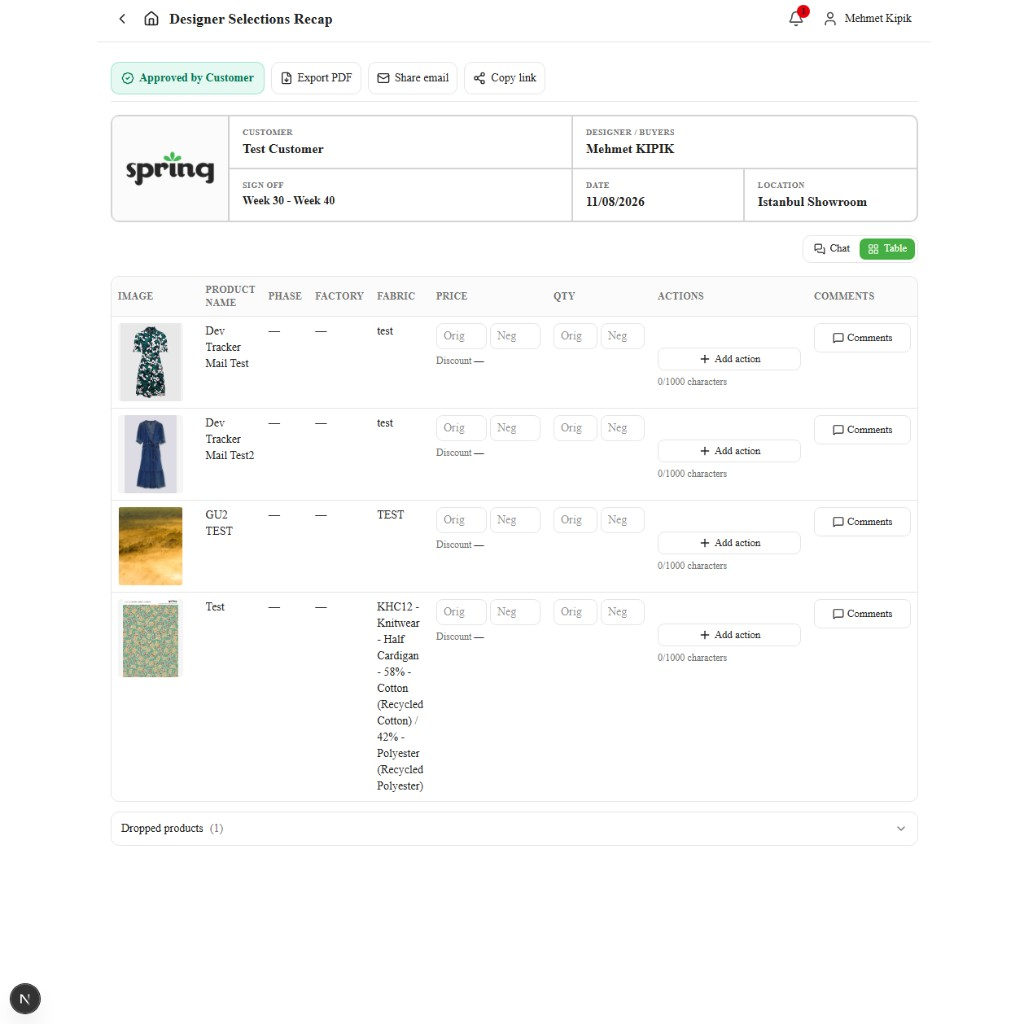
Task: Open Comments in KHC12 Knitwear row
Action: click(x=862, y=614)
